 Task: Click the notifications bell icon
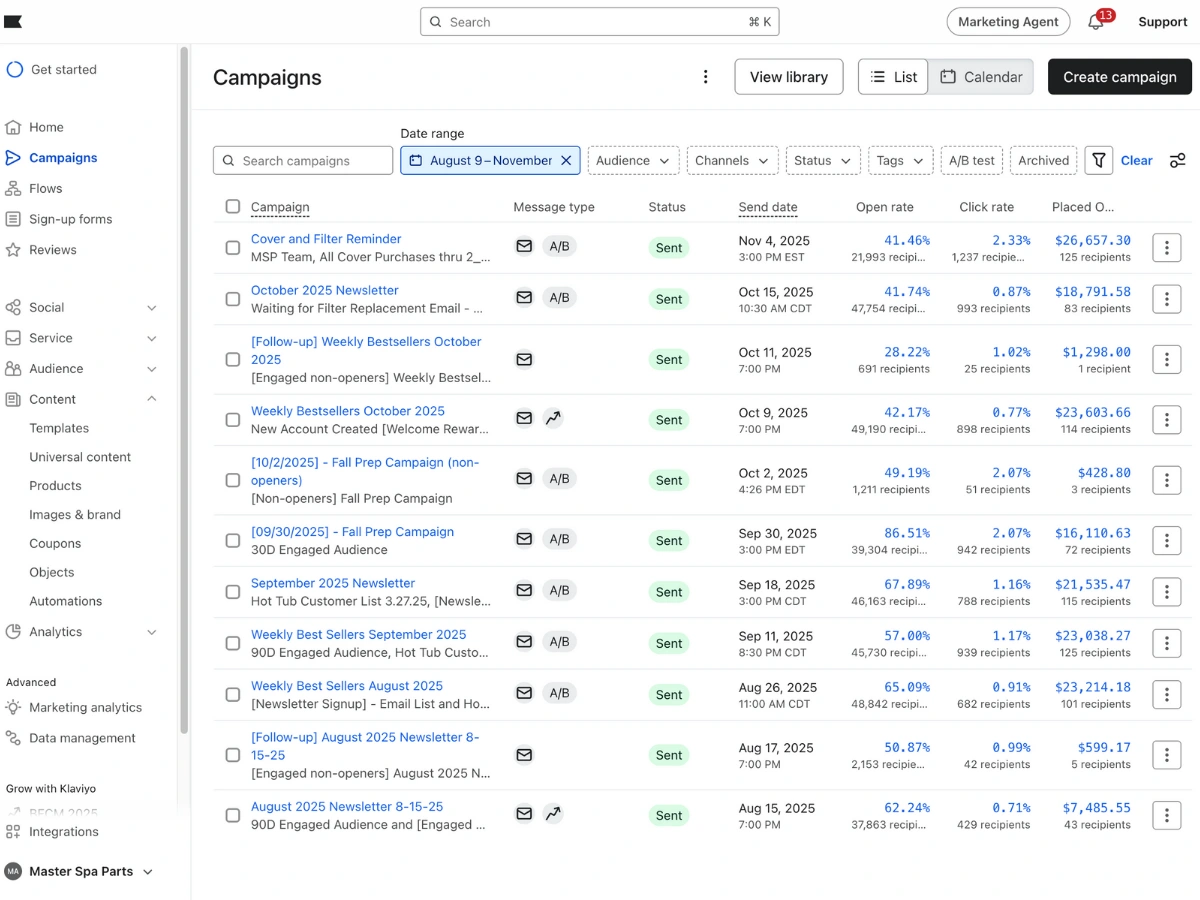point(1096,22)
